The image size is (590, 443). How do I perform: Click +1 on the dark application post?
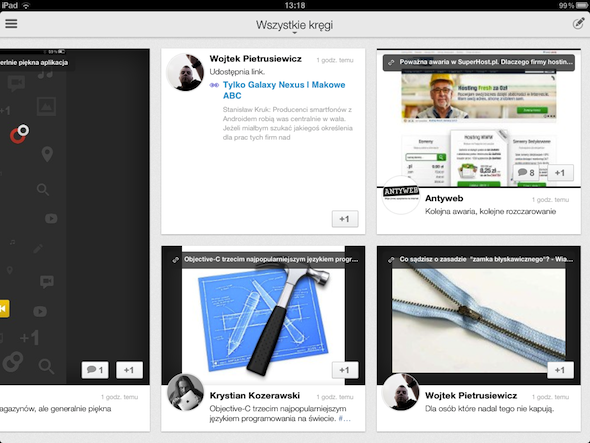pyautogui.click(x=129, y=370)
